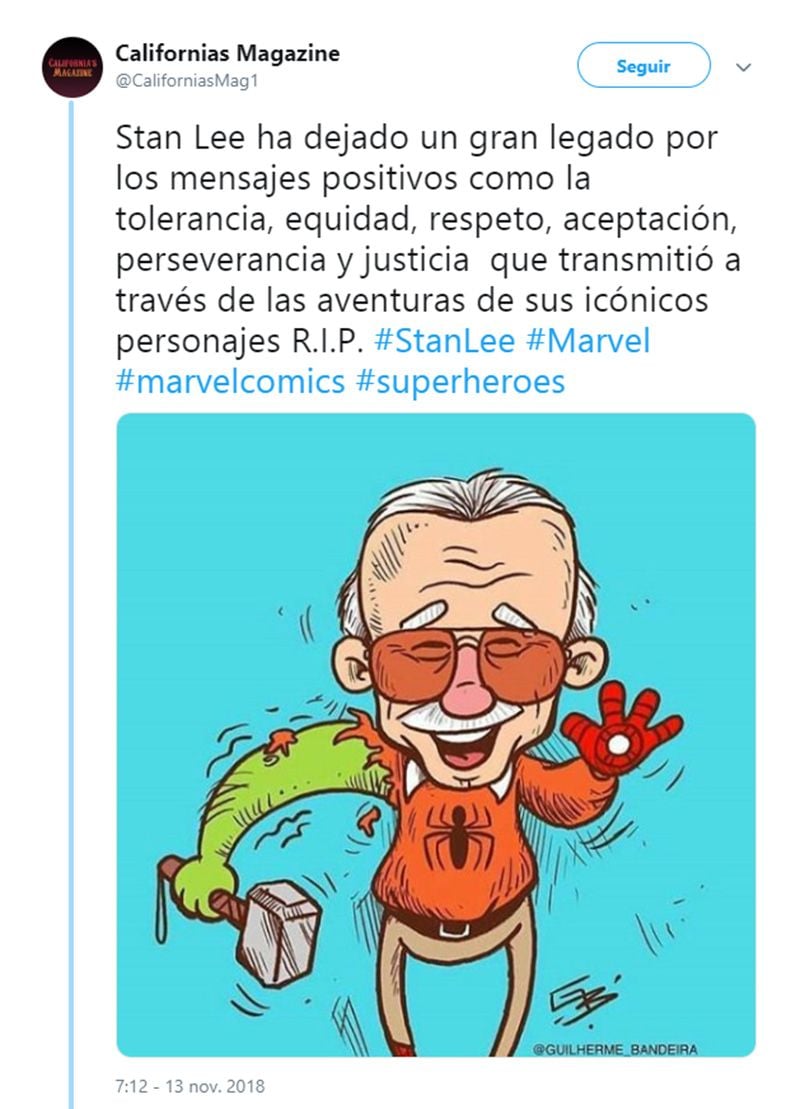
Task: Open the #Marvel hashtag
Action: coord(587,342)
